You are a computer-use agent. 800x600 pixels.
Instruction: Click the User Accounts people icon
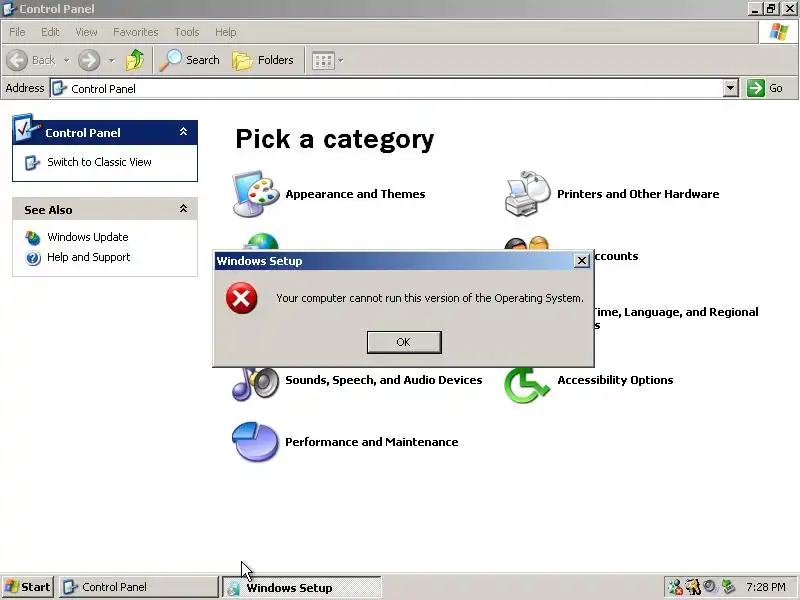[x=527, y=243]
